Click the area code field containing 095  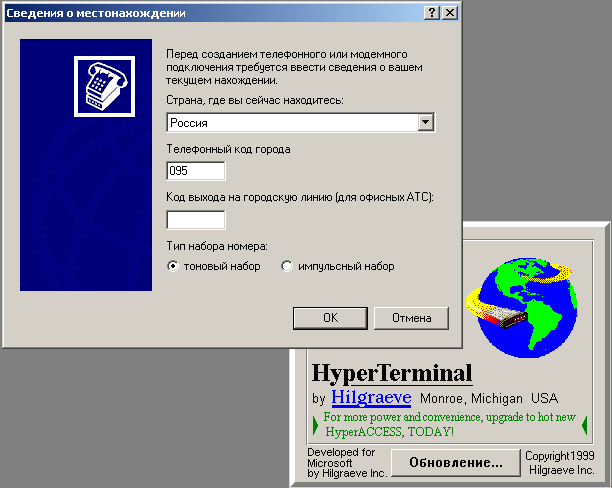196,171
